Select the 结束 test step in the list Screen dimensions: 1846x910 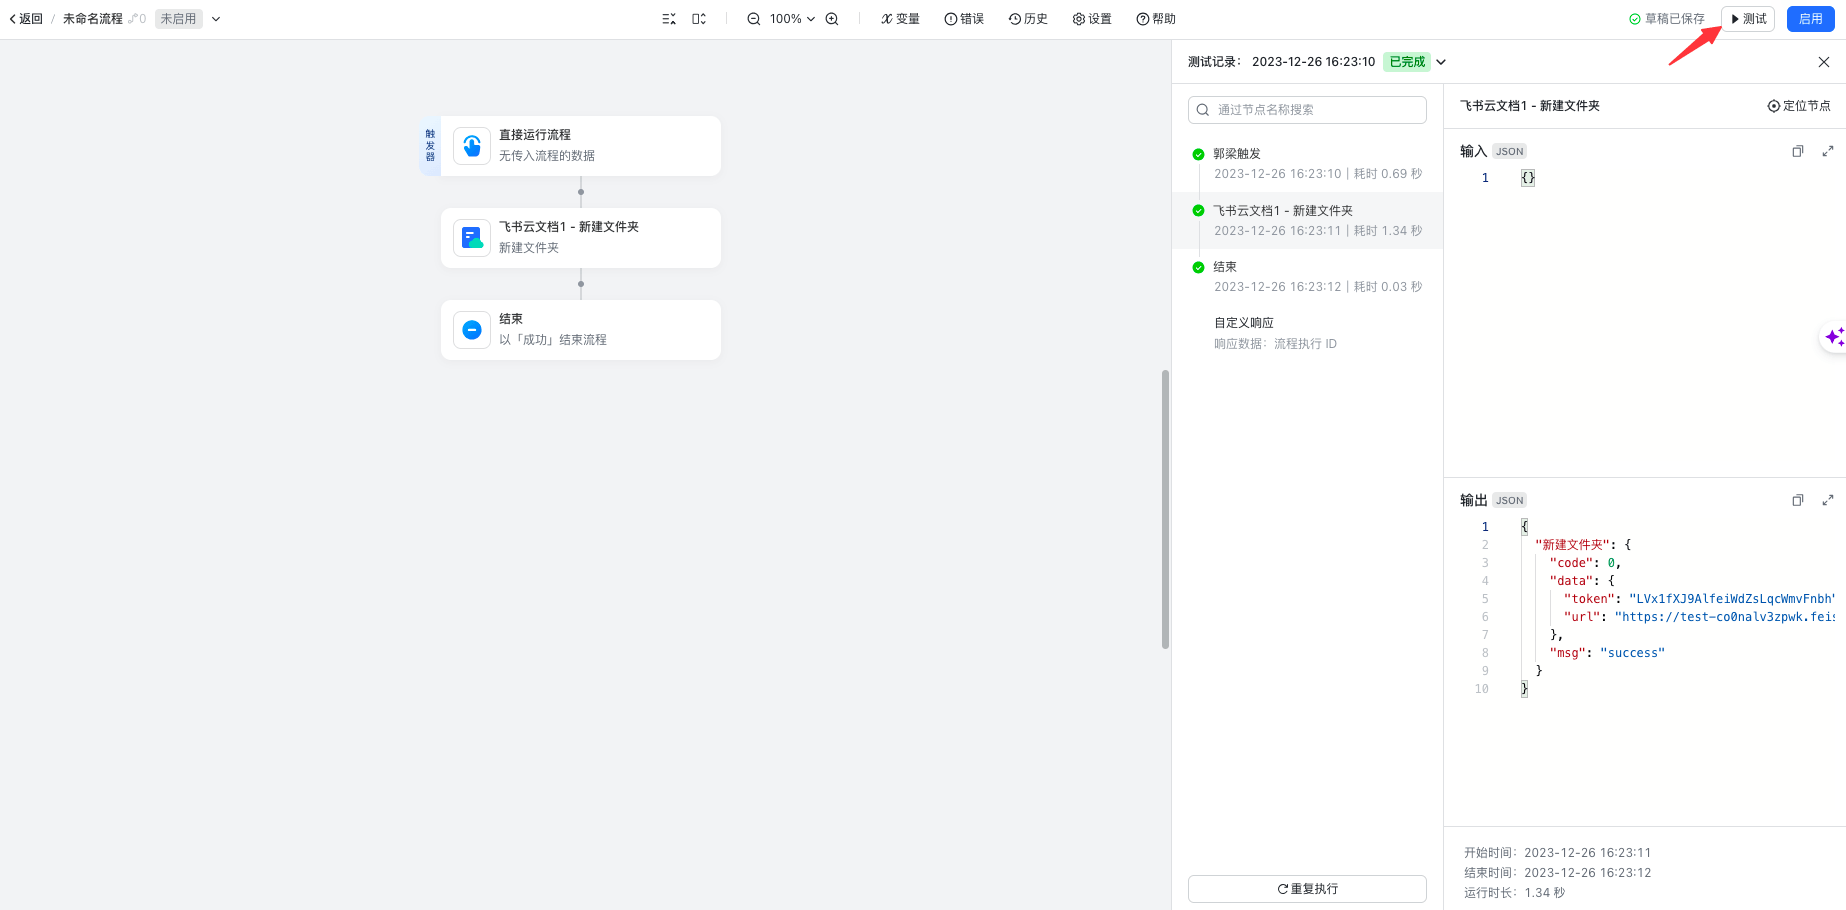[x=1307, y=277]
